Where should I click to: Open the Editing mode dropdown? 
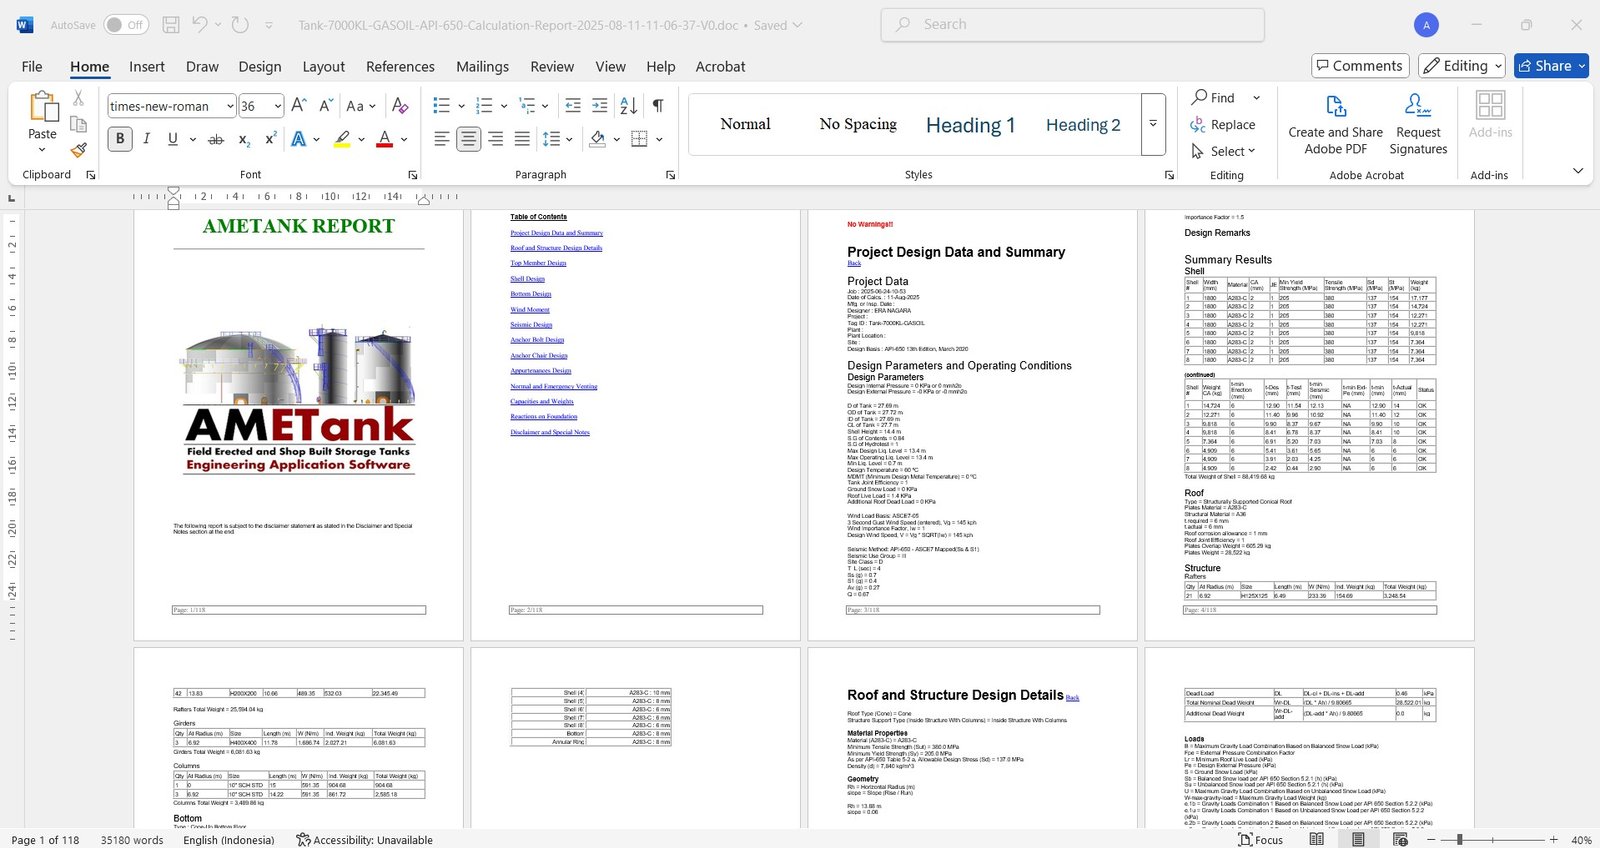(1462, 66)
